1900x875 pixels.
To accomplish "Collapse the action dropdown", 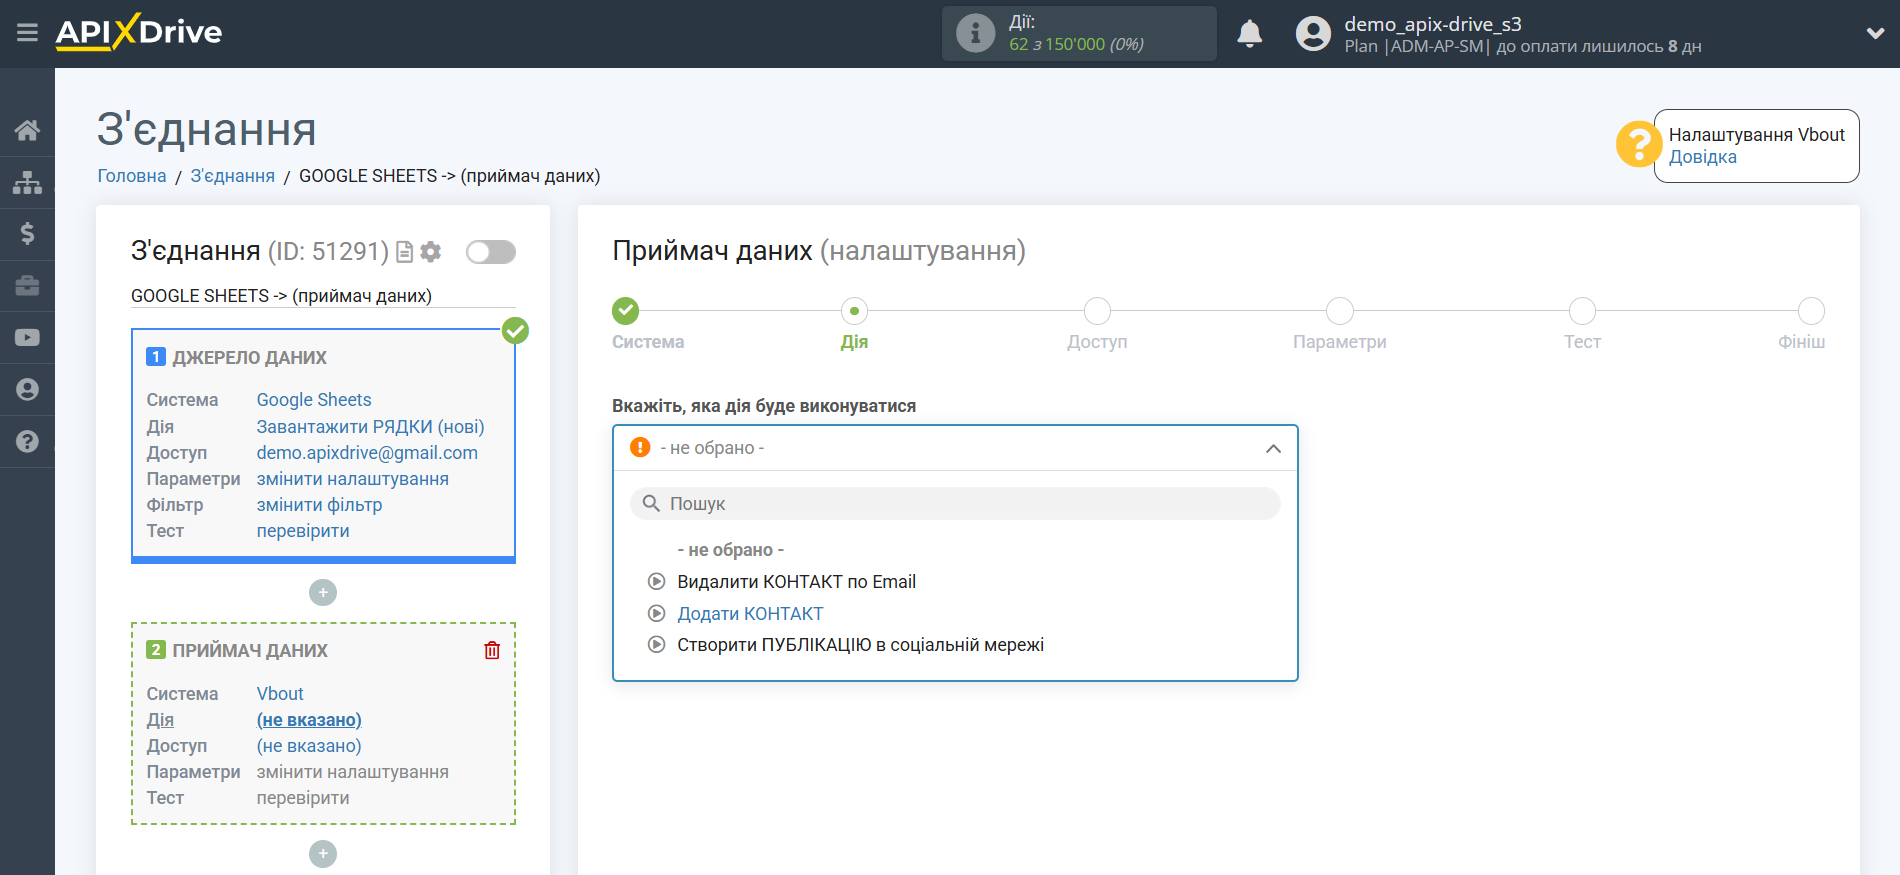I will (1273, 448).
